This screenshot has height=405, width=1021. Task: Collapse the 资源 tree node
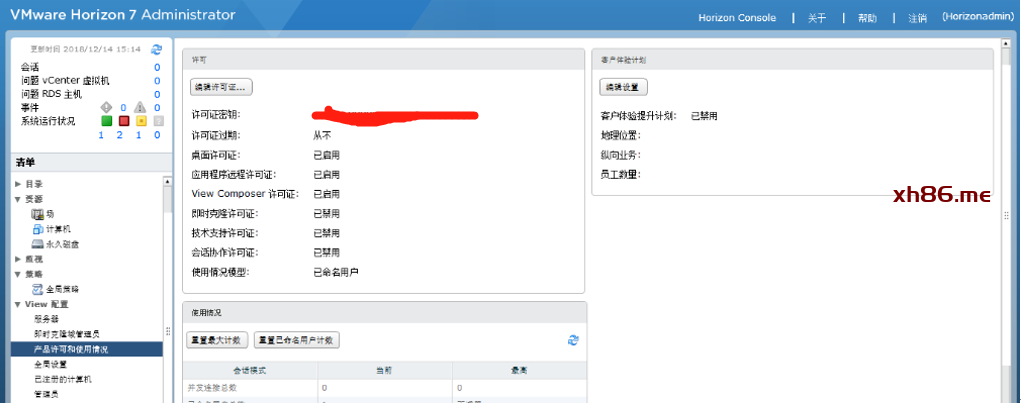point(17,199)
